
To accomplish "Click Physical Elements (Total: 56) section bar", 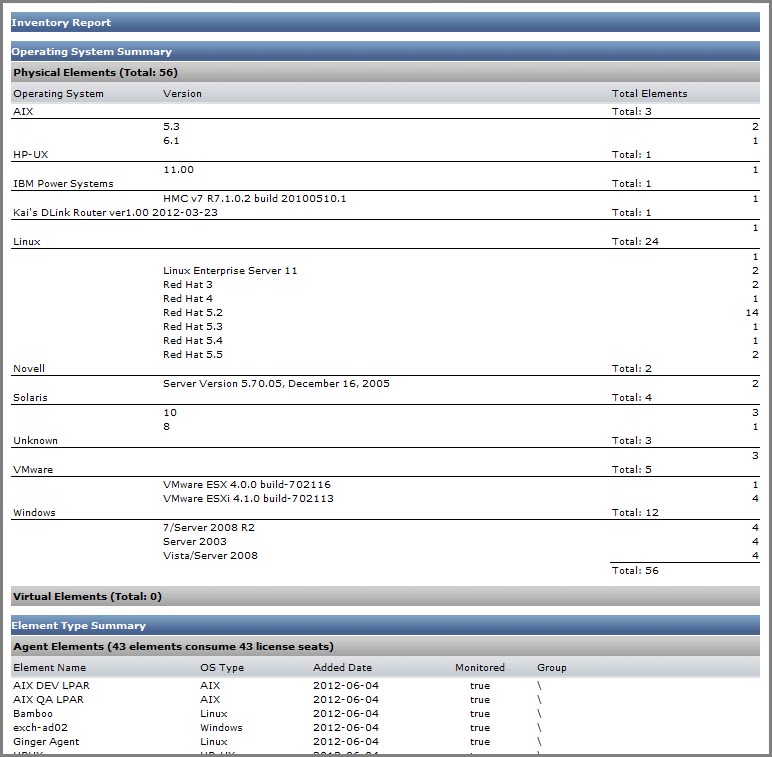I will pyautogui.click(x=386, y=72).
